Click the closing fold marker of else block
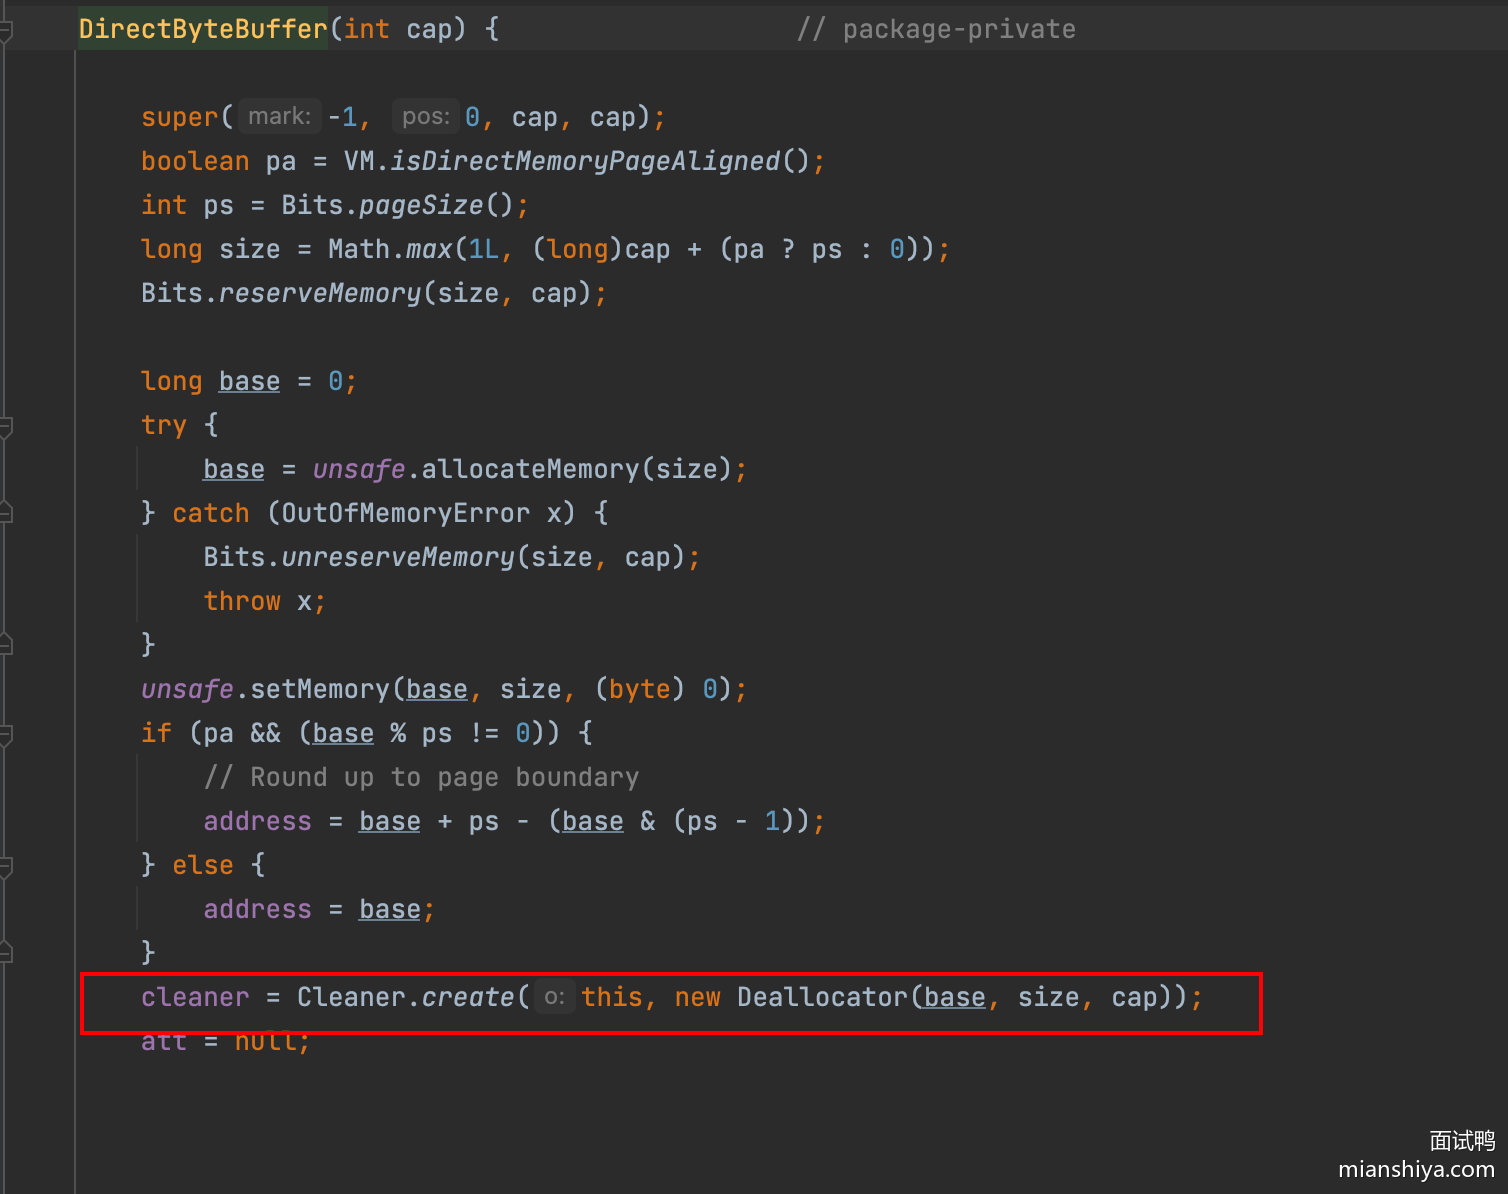This screenshot has height=1194, width=1508. click(x=5, y=952)
